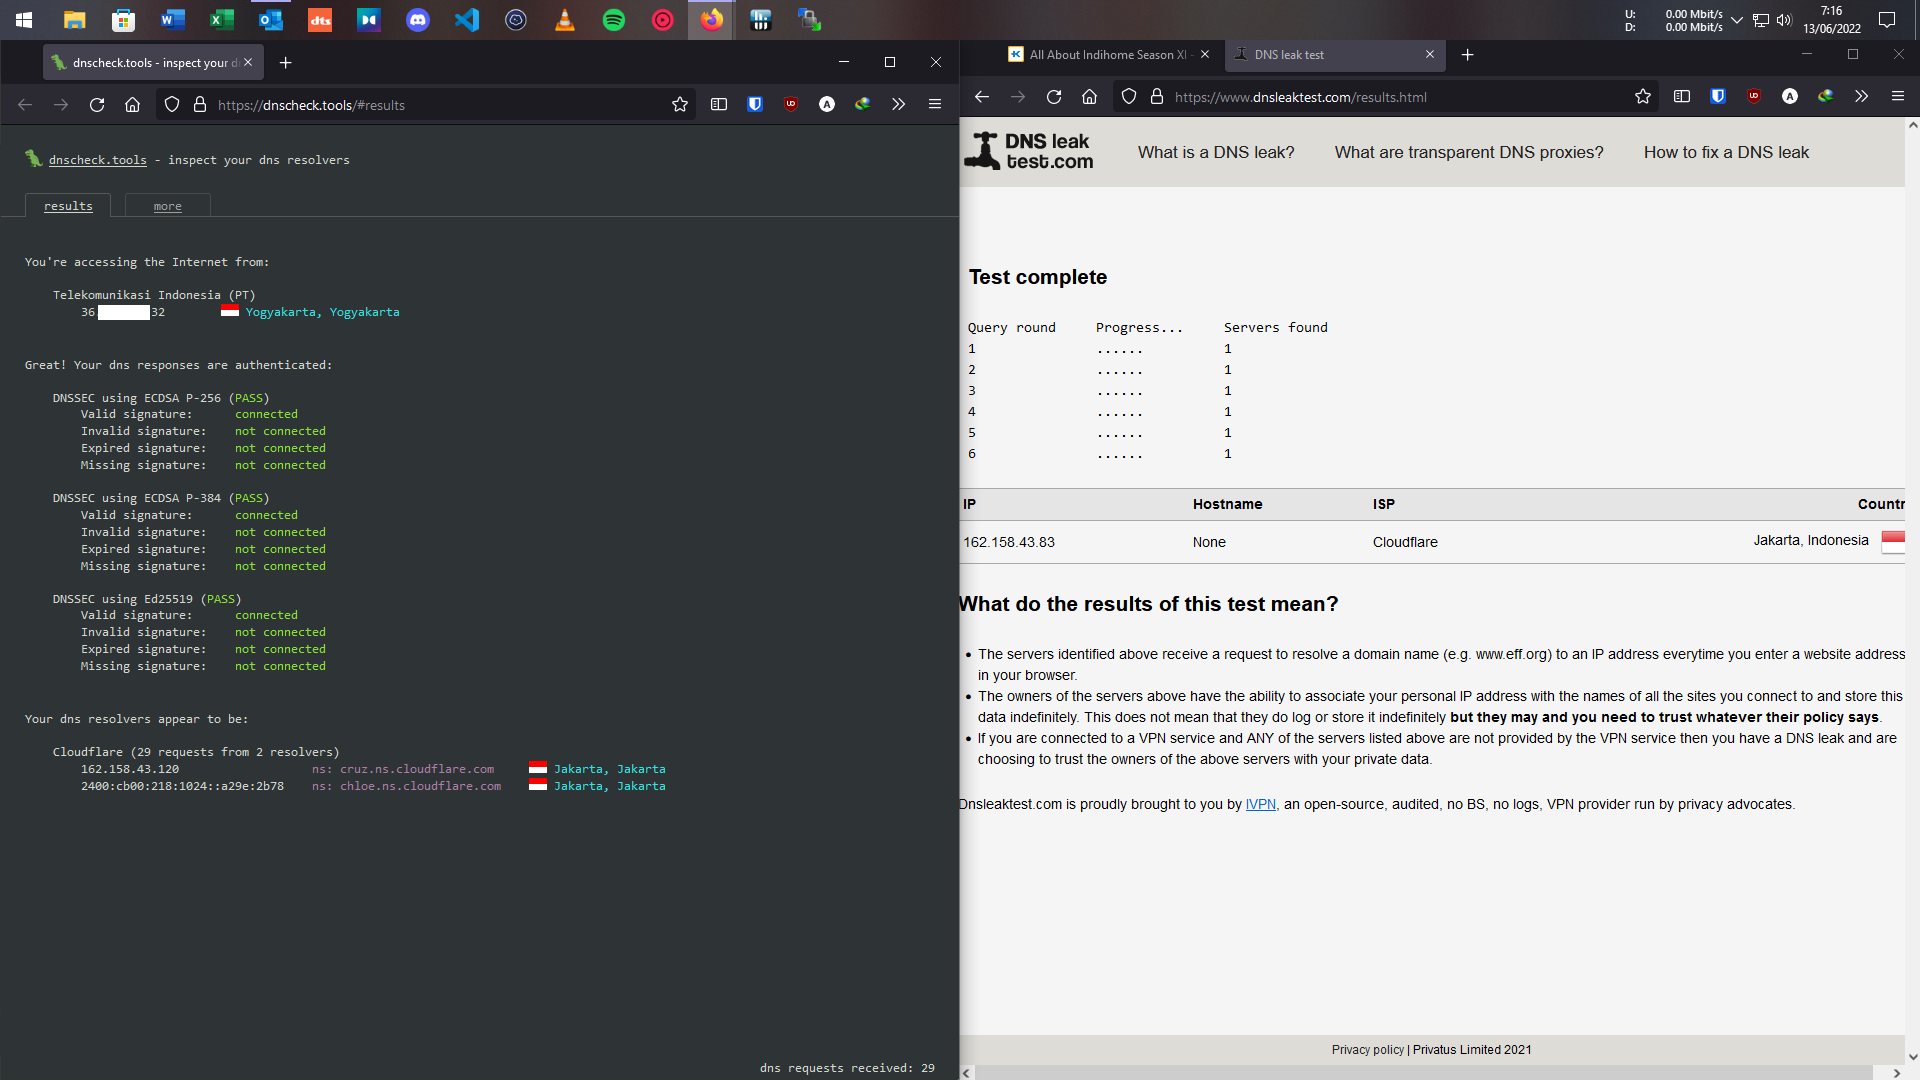Viewport: 1920px width, 1080px height.
Task: Launch Microsoft Store from the taskbar
Action: [123, 19]
